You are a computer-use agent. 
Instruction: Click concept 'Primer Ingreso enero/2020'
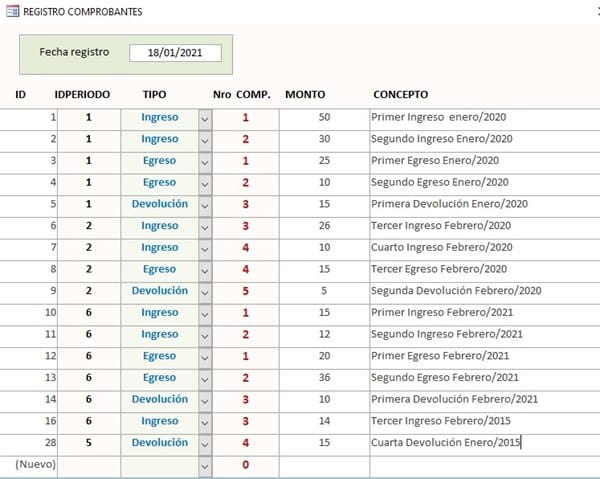click(440, 117)
